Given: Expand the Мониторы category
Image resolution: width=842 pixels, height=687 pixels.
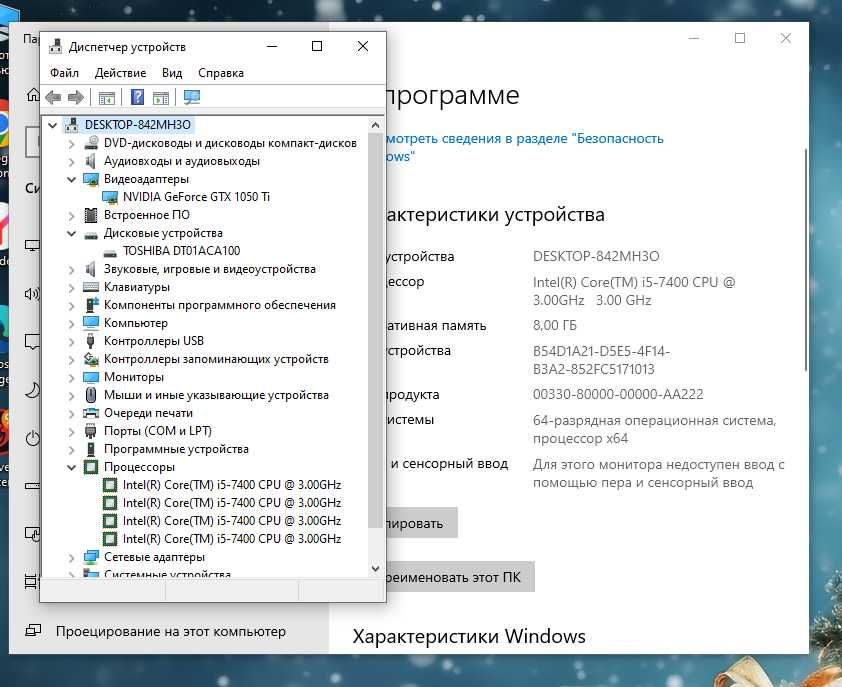Looking at the screenshot, I should 71,378.
